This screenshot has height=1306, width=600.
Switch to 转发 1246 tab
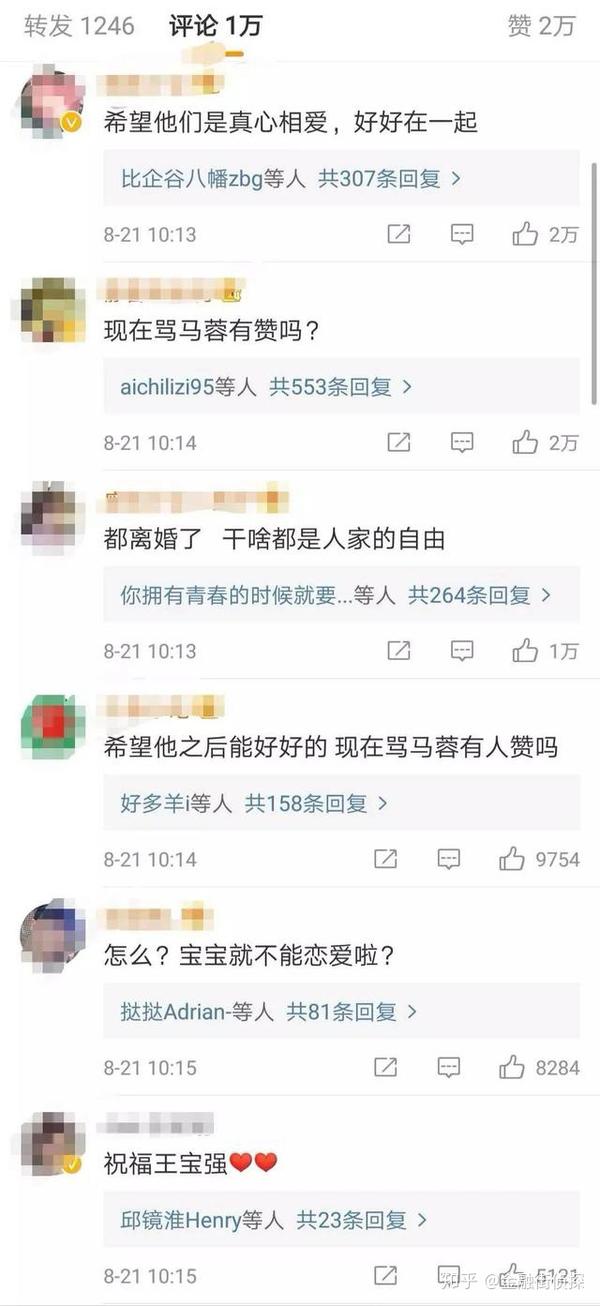point(79,26)
